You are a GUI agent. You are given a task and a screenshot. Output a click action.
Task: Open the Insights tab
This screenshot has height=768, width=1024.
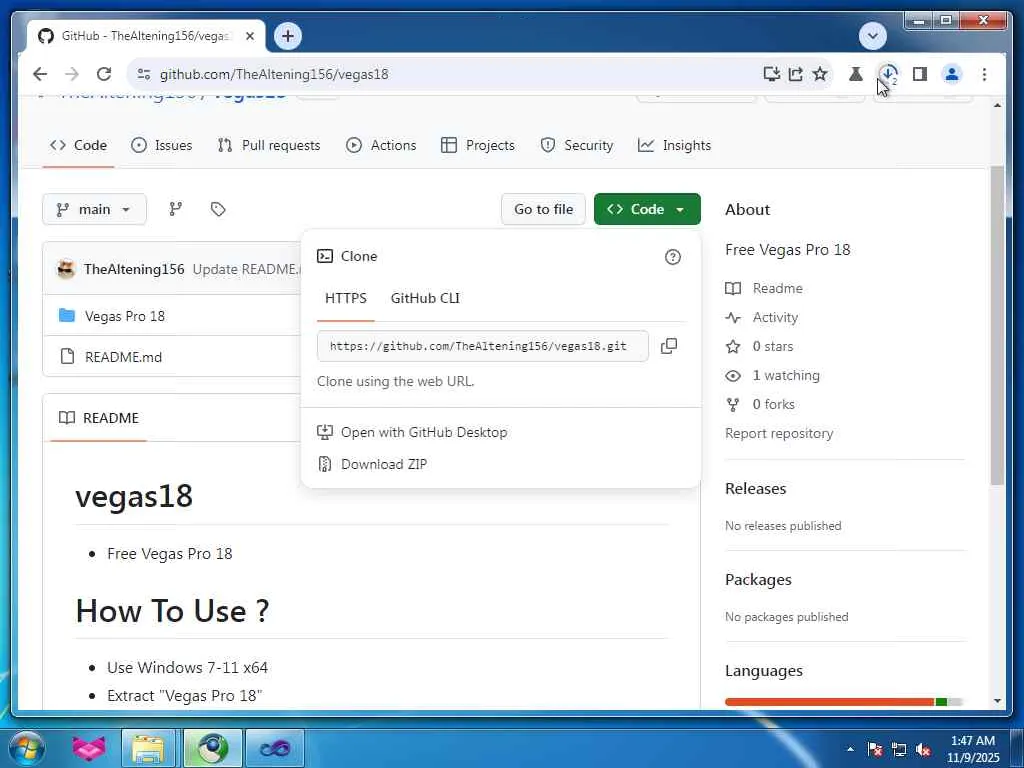point(674,145)
